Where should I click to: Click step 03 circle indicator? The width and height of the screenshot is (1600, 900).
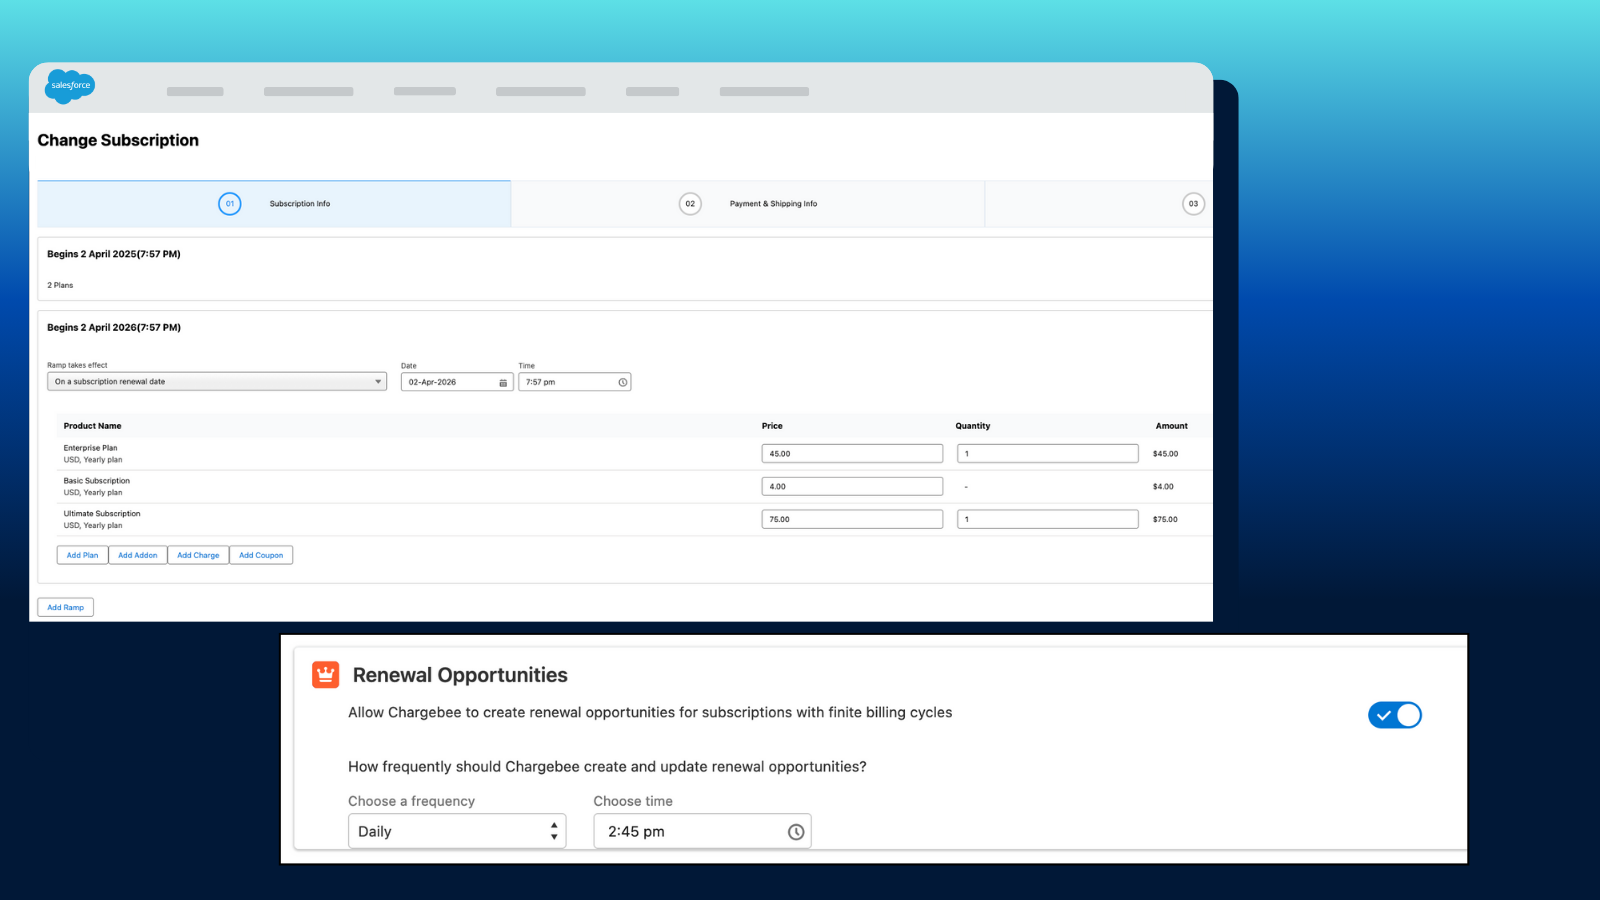[1193, 204]
